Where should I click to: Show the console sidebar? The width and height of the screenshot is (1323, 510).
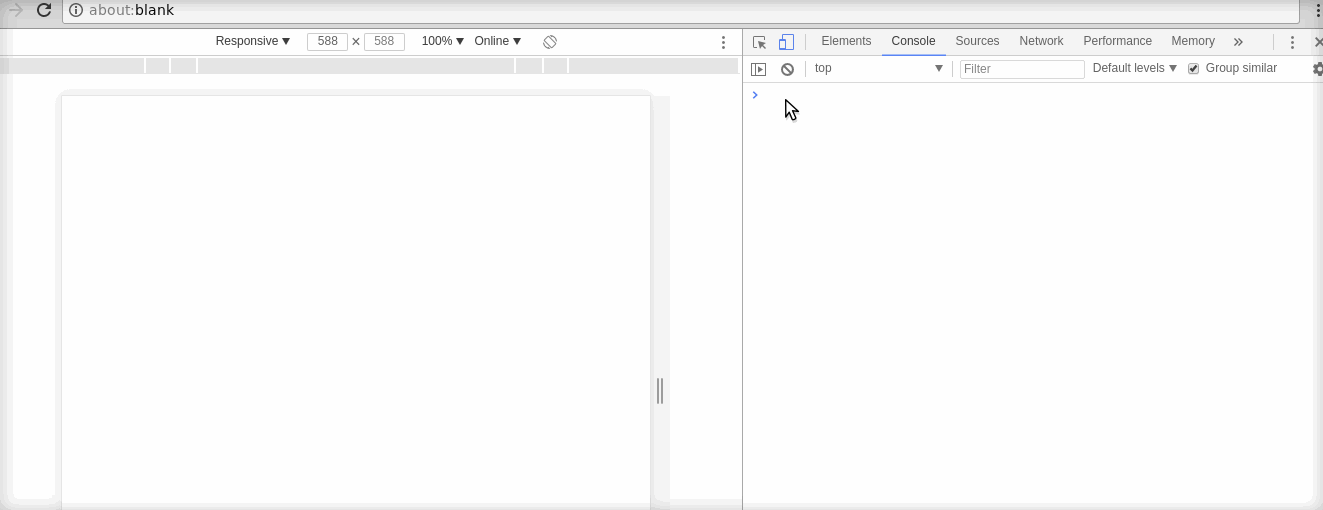click(759, 69)
